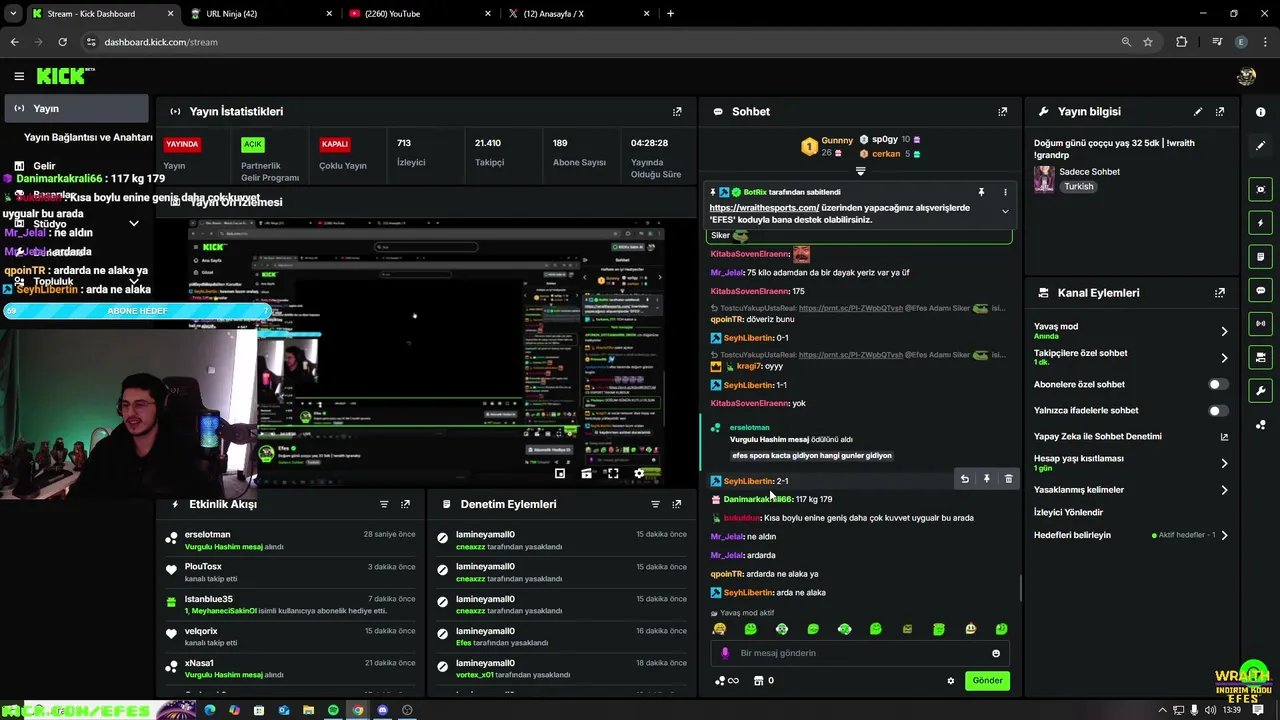Expand the Yavaş mod setting
Viewport: 1280px width, 720px height.
pos(1224,331)
